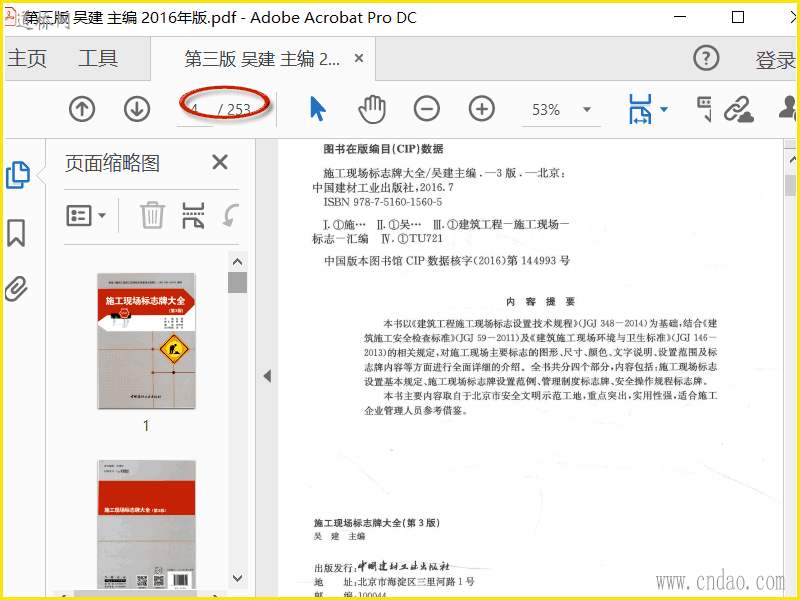Open the 53% zoom level dropdown
The width and height of the screenshot is (800, 600).
(587, 109)
